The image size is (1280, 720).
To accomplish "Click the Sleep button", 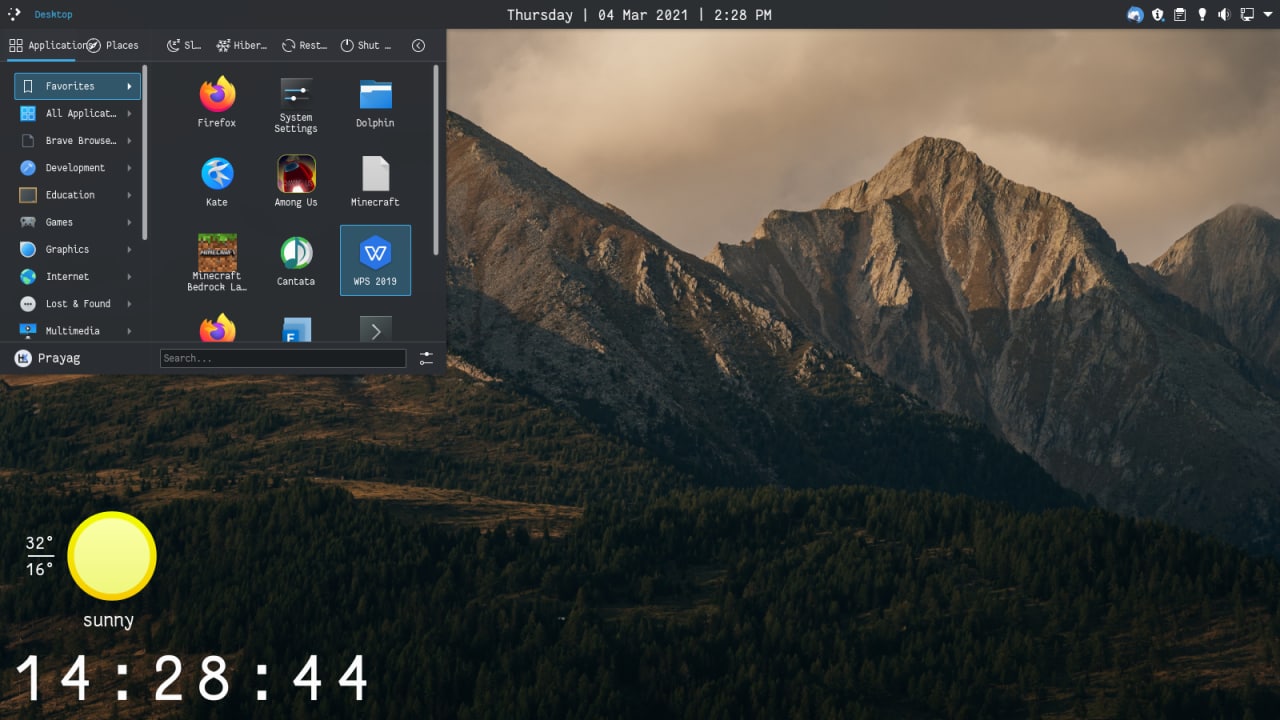I will click(184, 45).
